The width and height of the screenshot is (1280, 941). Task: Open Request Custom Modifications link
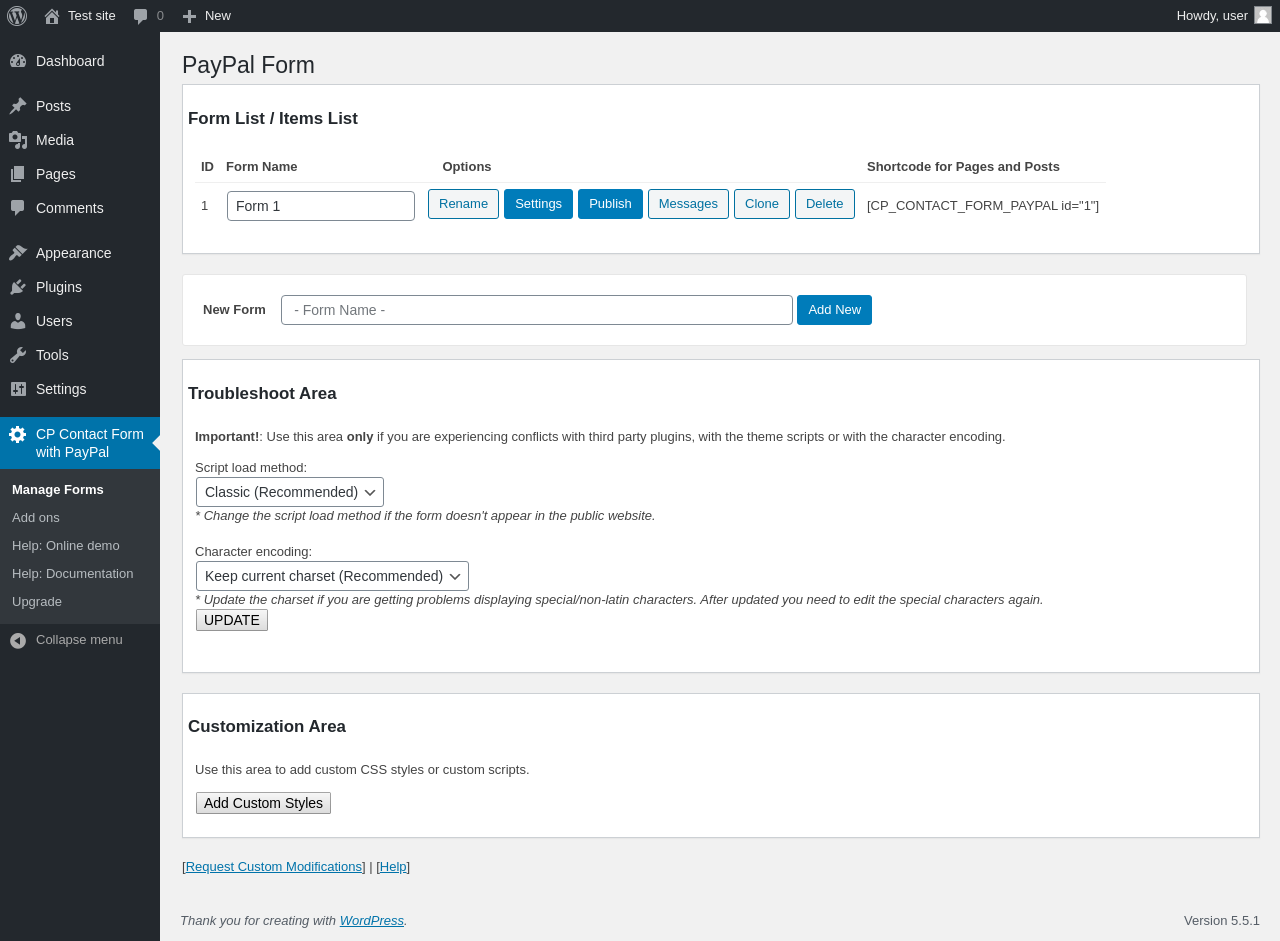[274, 867]
